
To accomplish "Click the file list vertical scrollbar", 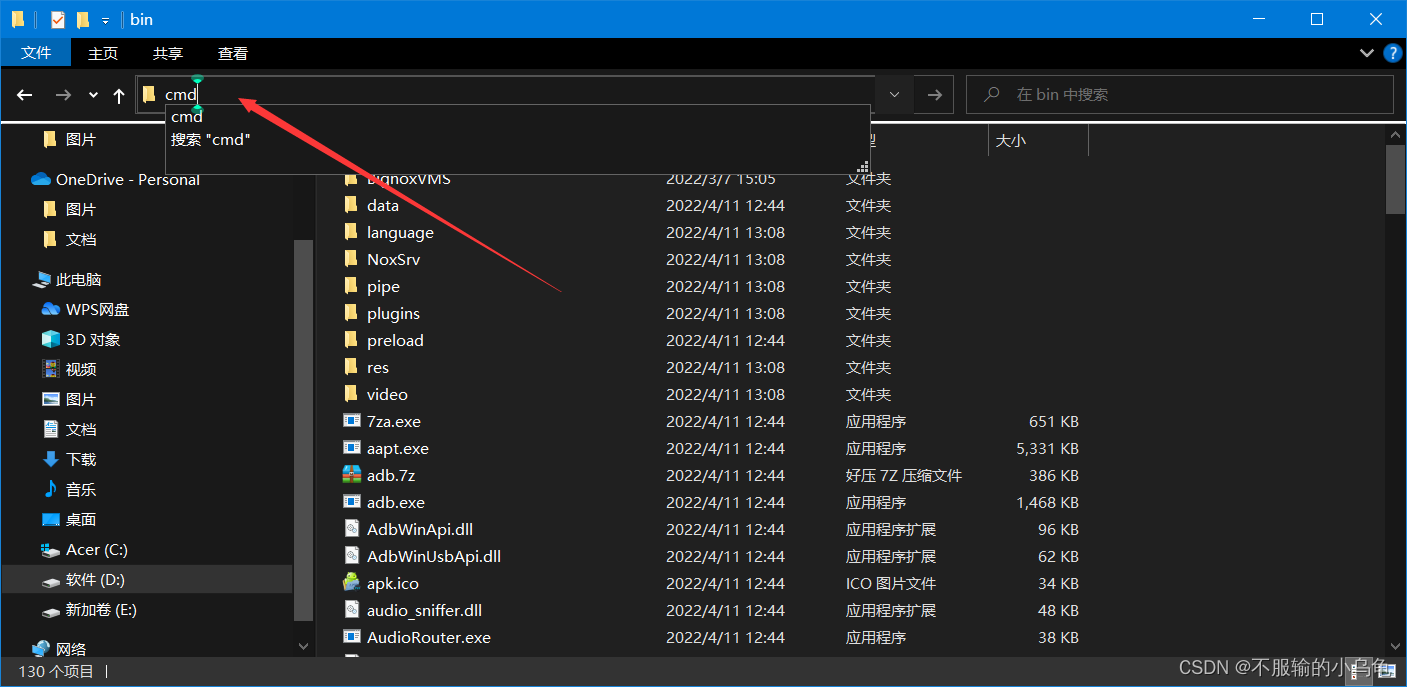I will coord(1395,180).
